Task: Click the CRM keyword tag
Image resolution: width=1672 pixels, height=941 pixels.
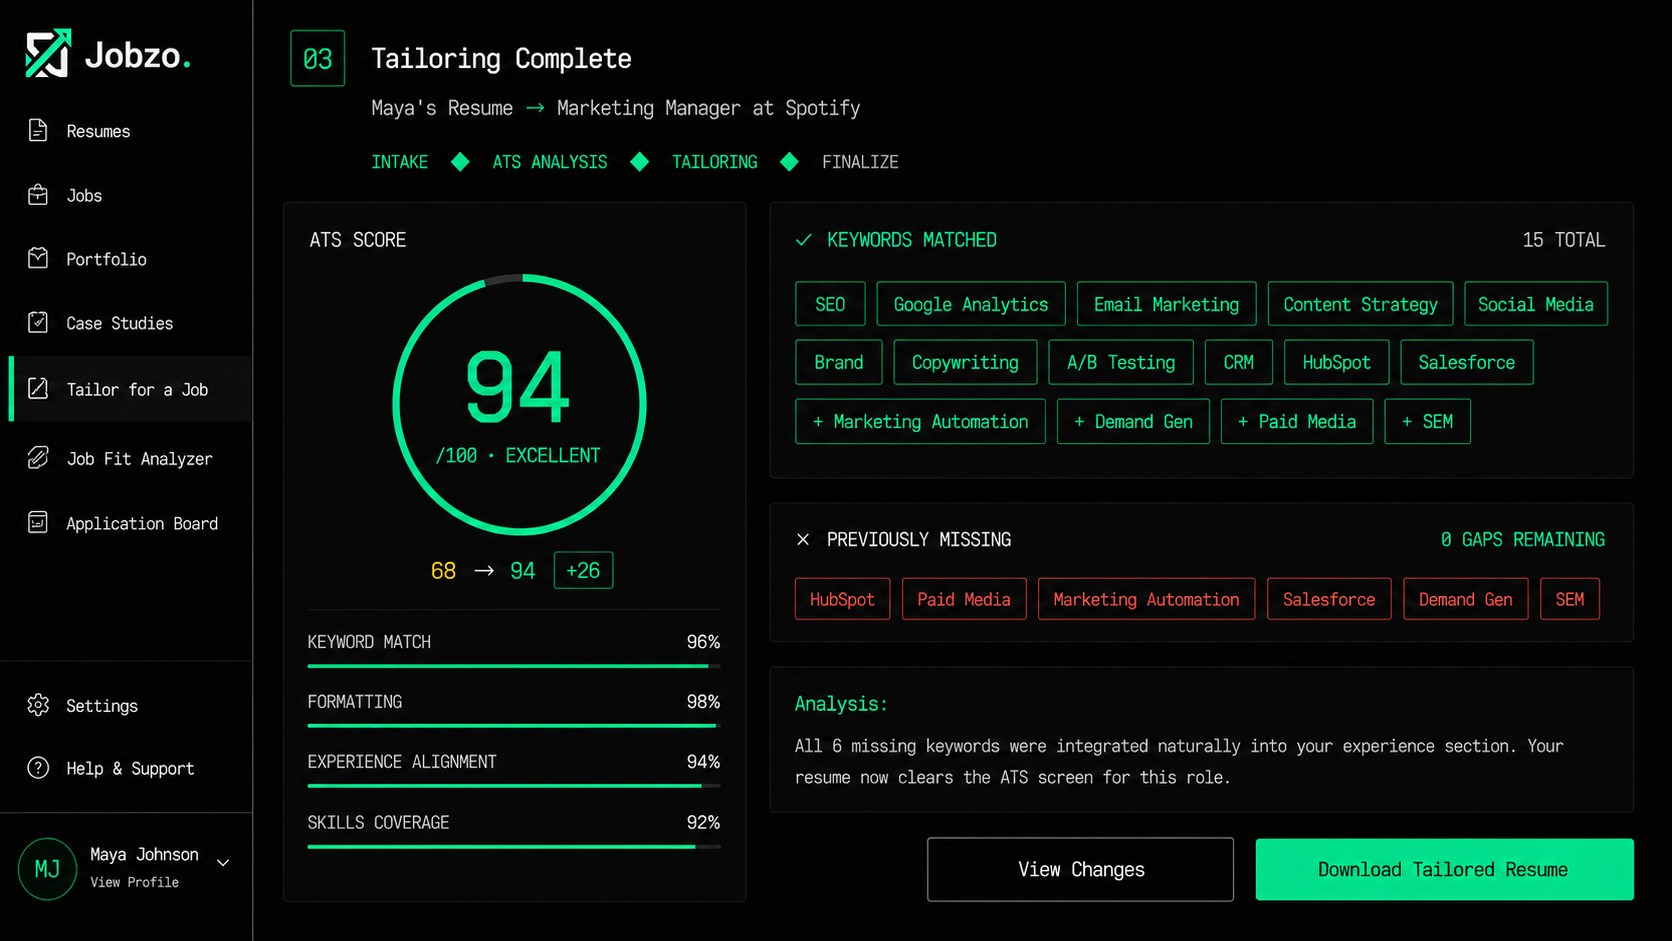Action: (1239, 362)
